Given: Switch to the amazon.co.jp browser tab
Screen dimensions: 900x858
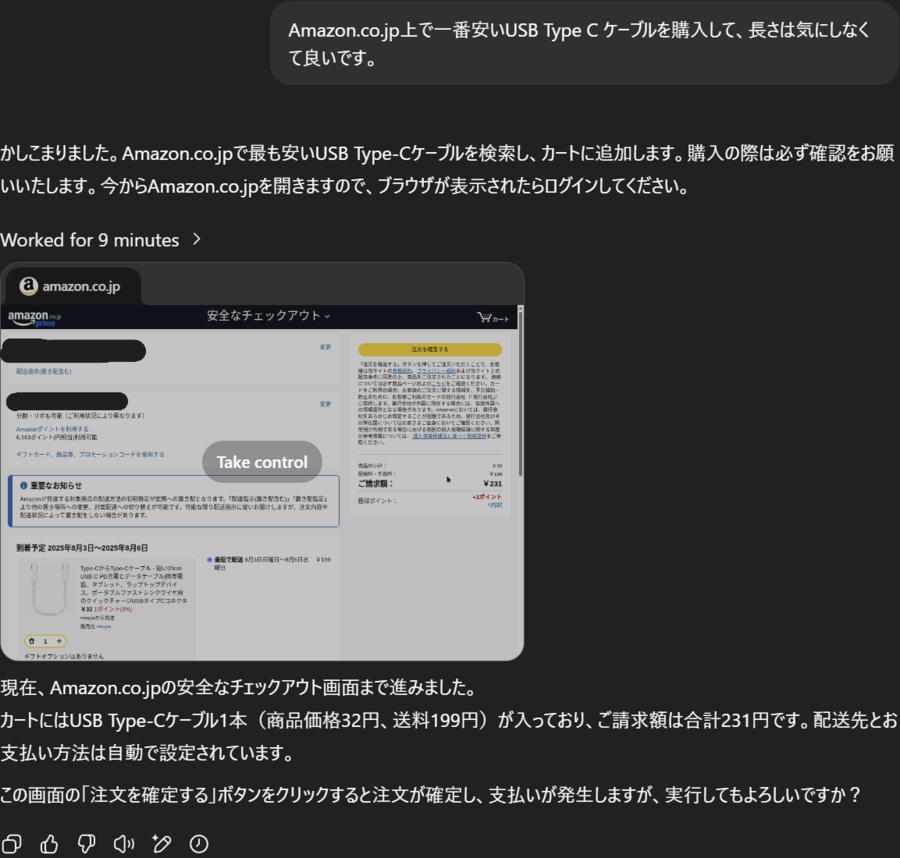Looking at the screenshot, I should tap(72, 287).
